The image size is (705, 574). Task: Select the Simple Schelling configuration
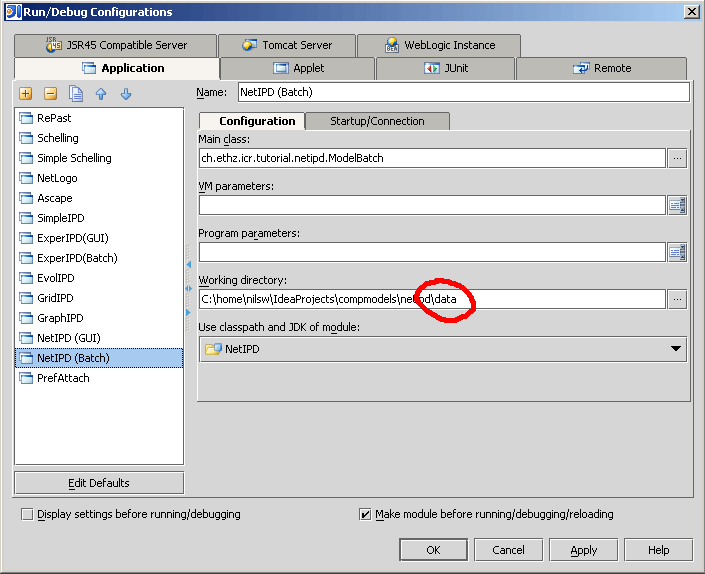click(x=99, y=158)
